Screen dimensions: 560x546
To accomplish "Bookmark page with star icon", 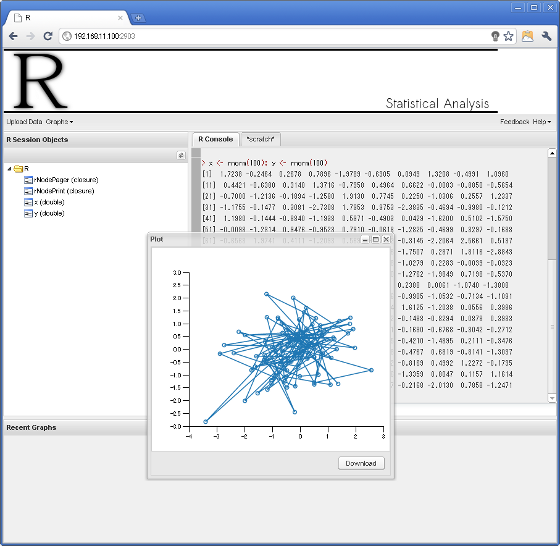I will (x=508, y=36).
